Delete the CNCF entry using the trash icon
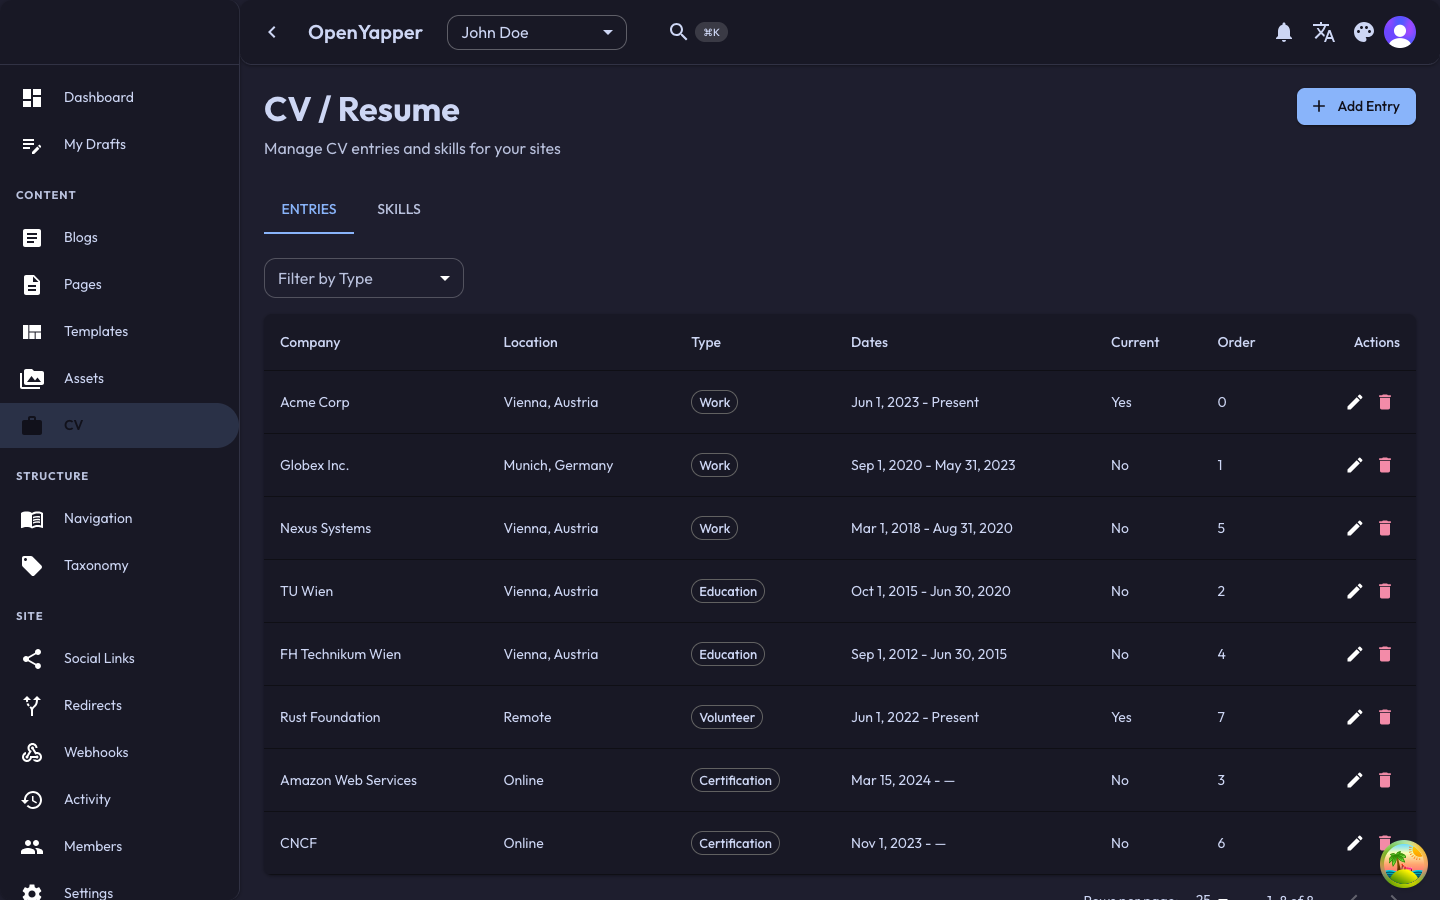The width and height of the screenshot is (1440, 900). [1385, 843]
